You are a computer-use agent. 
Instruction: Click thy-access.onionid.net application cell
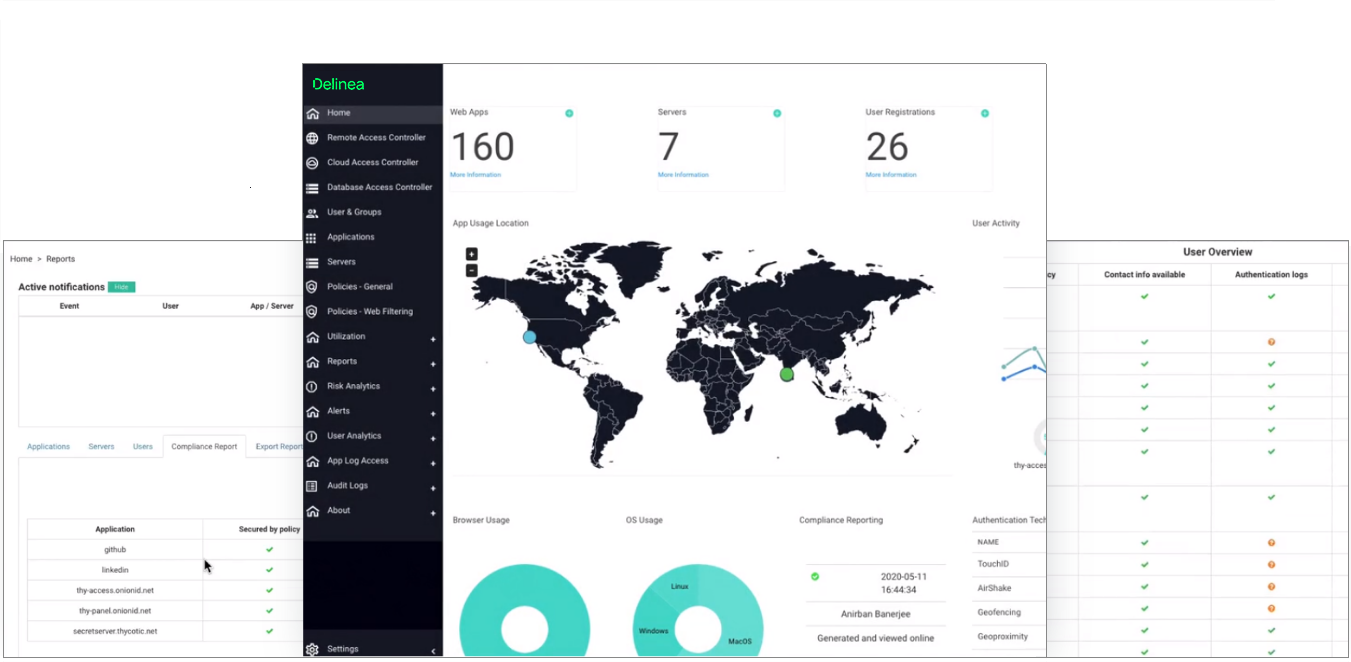tap(115, 590)
